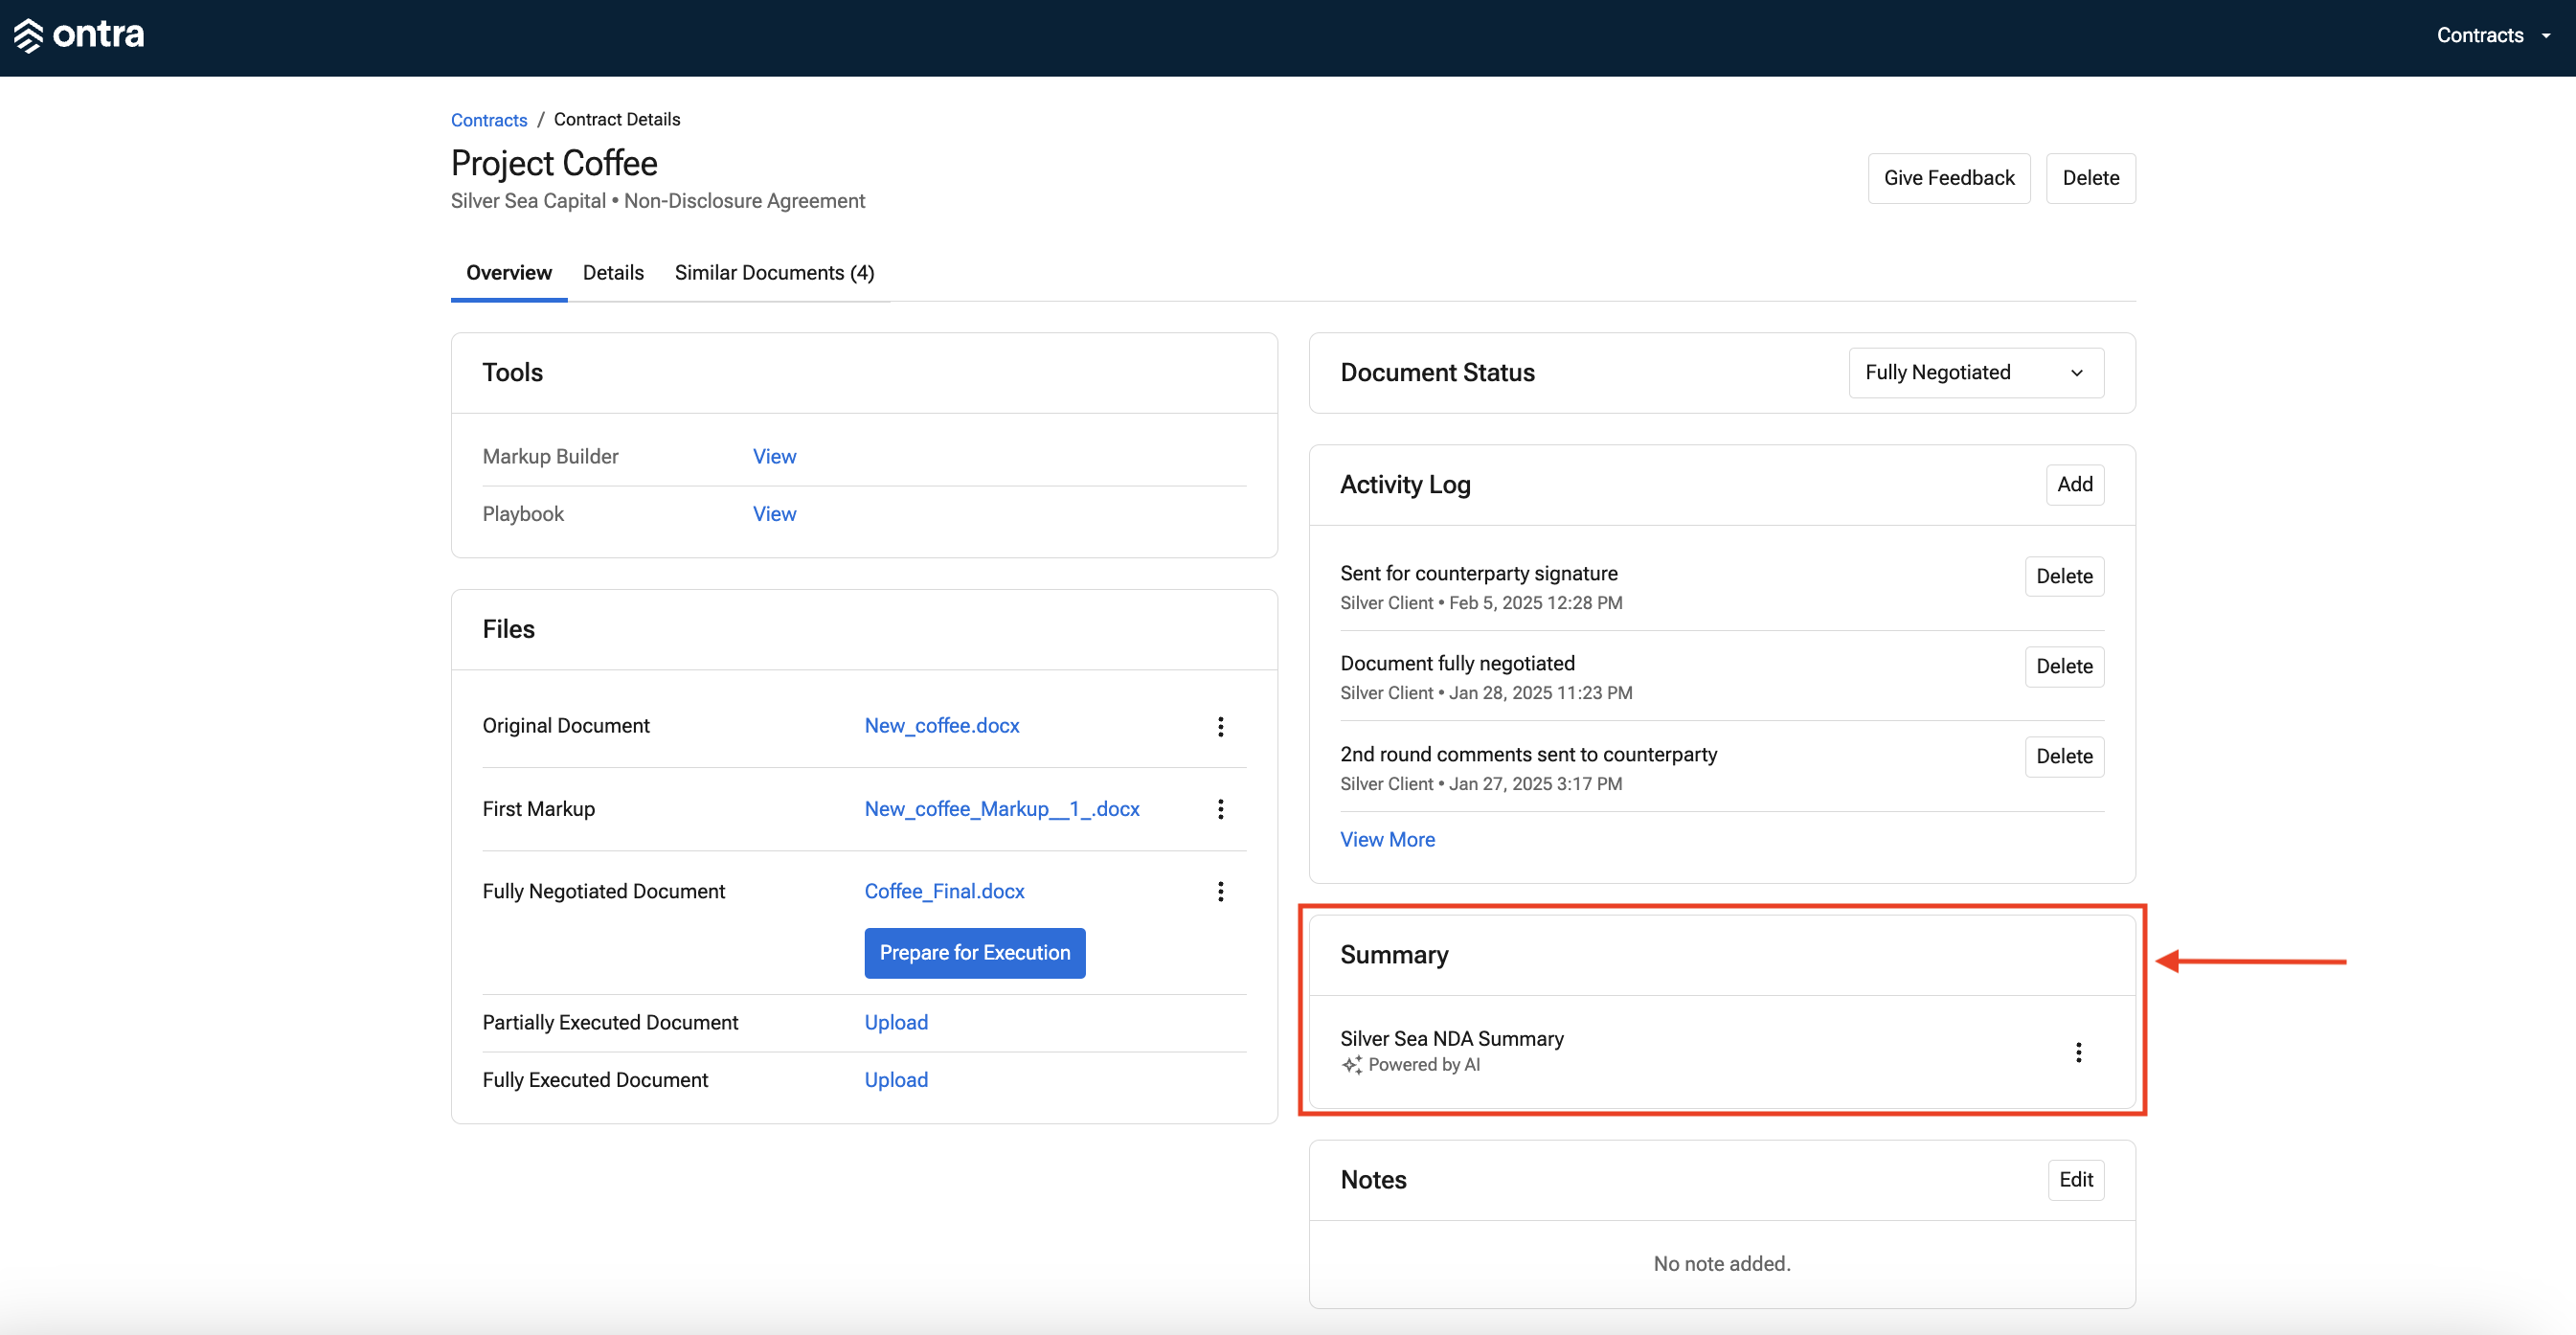
Task: Click 'Jan 27, 2025 3:17 PM' timestamp
Action: point(1535,784)
